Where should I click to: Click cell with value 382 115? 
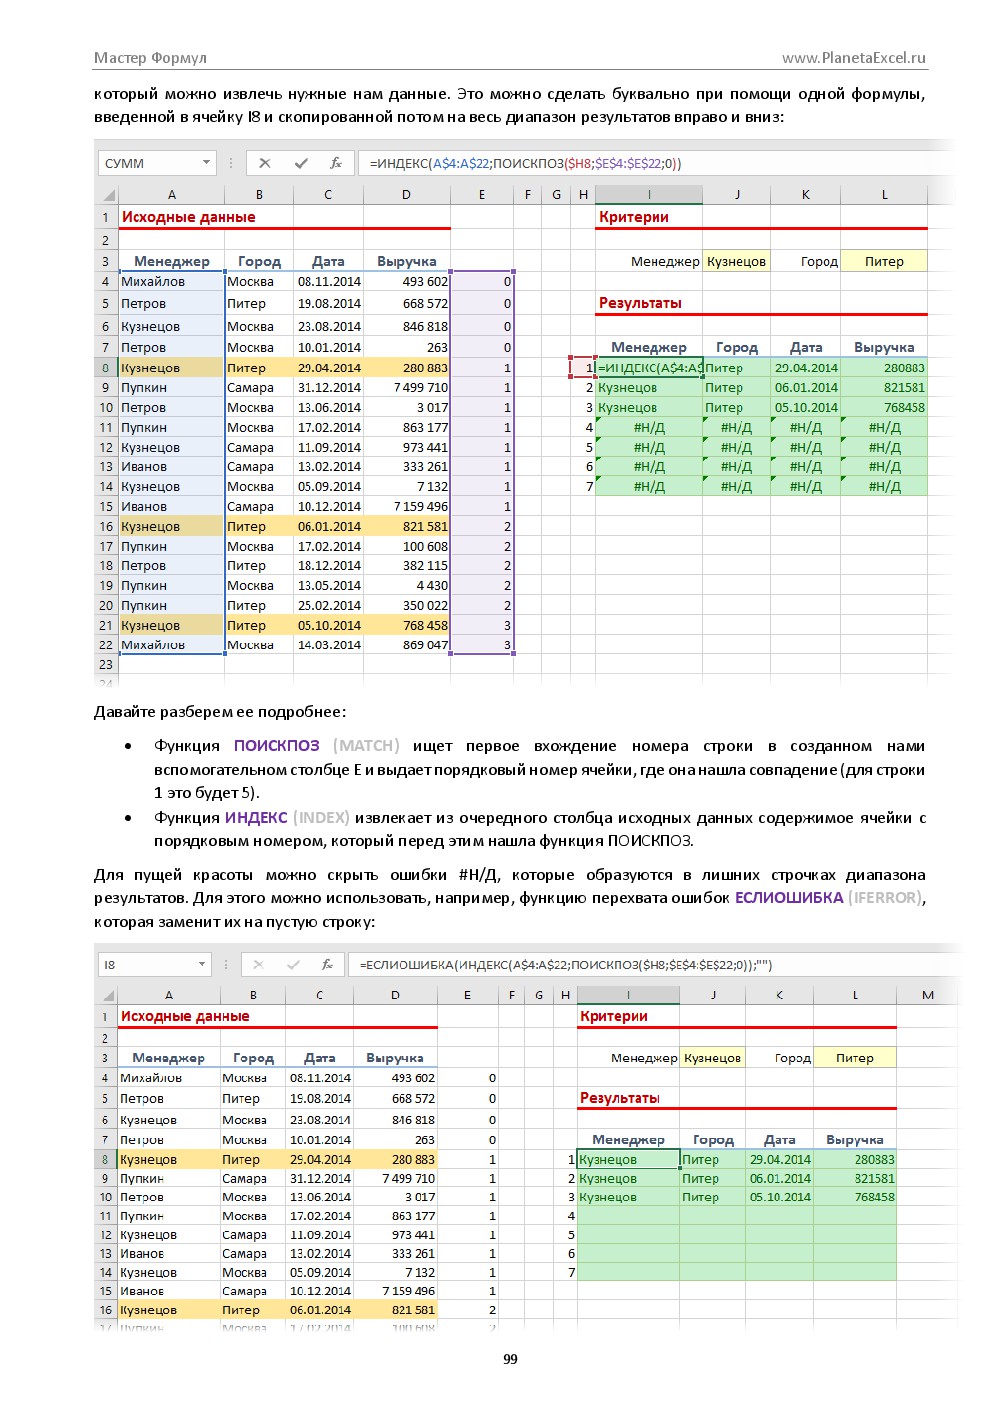407,566
